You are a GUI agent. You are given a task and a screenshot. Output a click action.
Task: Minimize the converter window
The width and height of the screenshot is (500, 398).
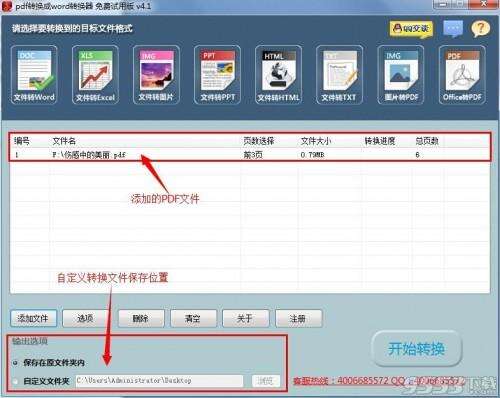point(444,4)
